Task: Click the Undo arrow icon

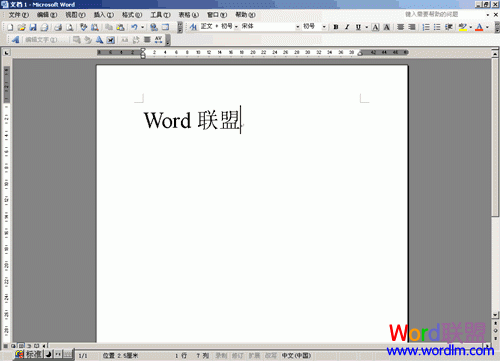Action: coord(134,27)
